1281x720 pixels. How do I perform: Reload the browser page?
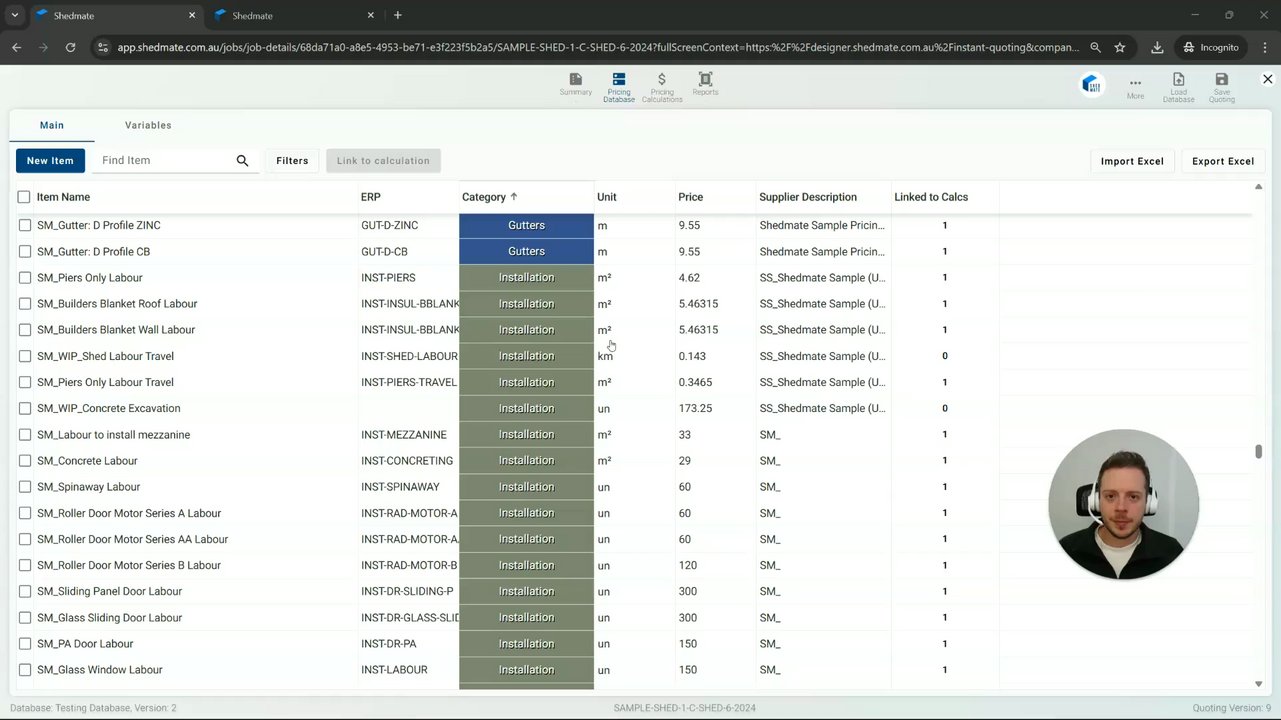pyautogui.click(x=70, y=47)
